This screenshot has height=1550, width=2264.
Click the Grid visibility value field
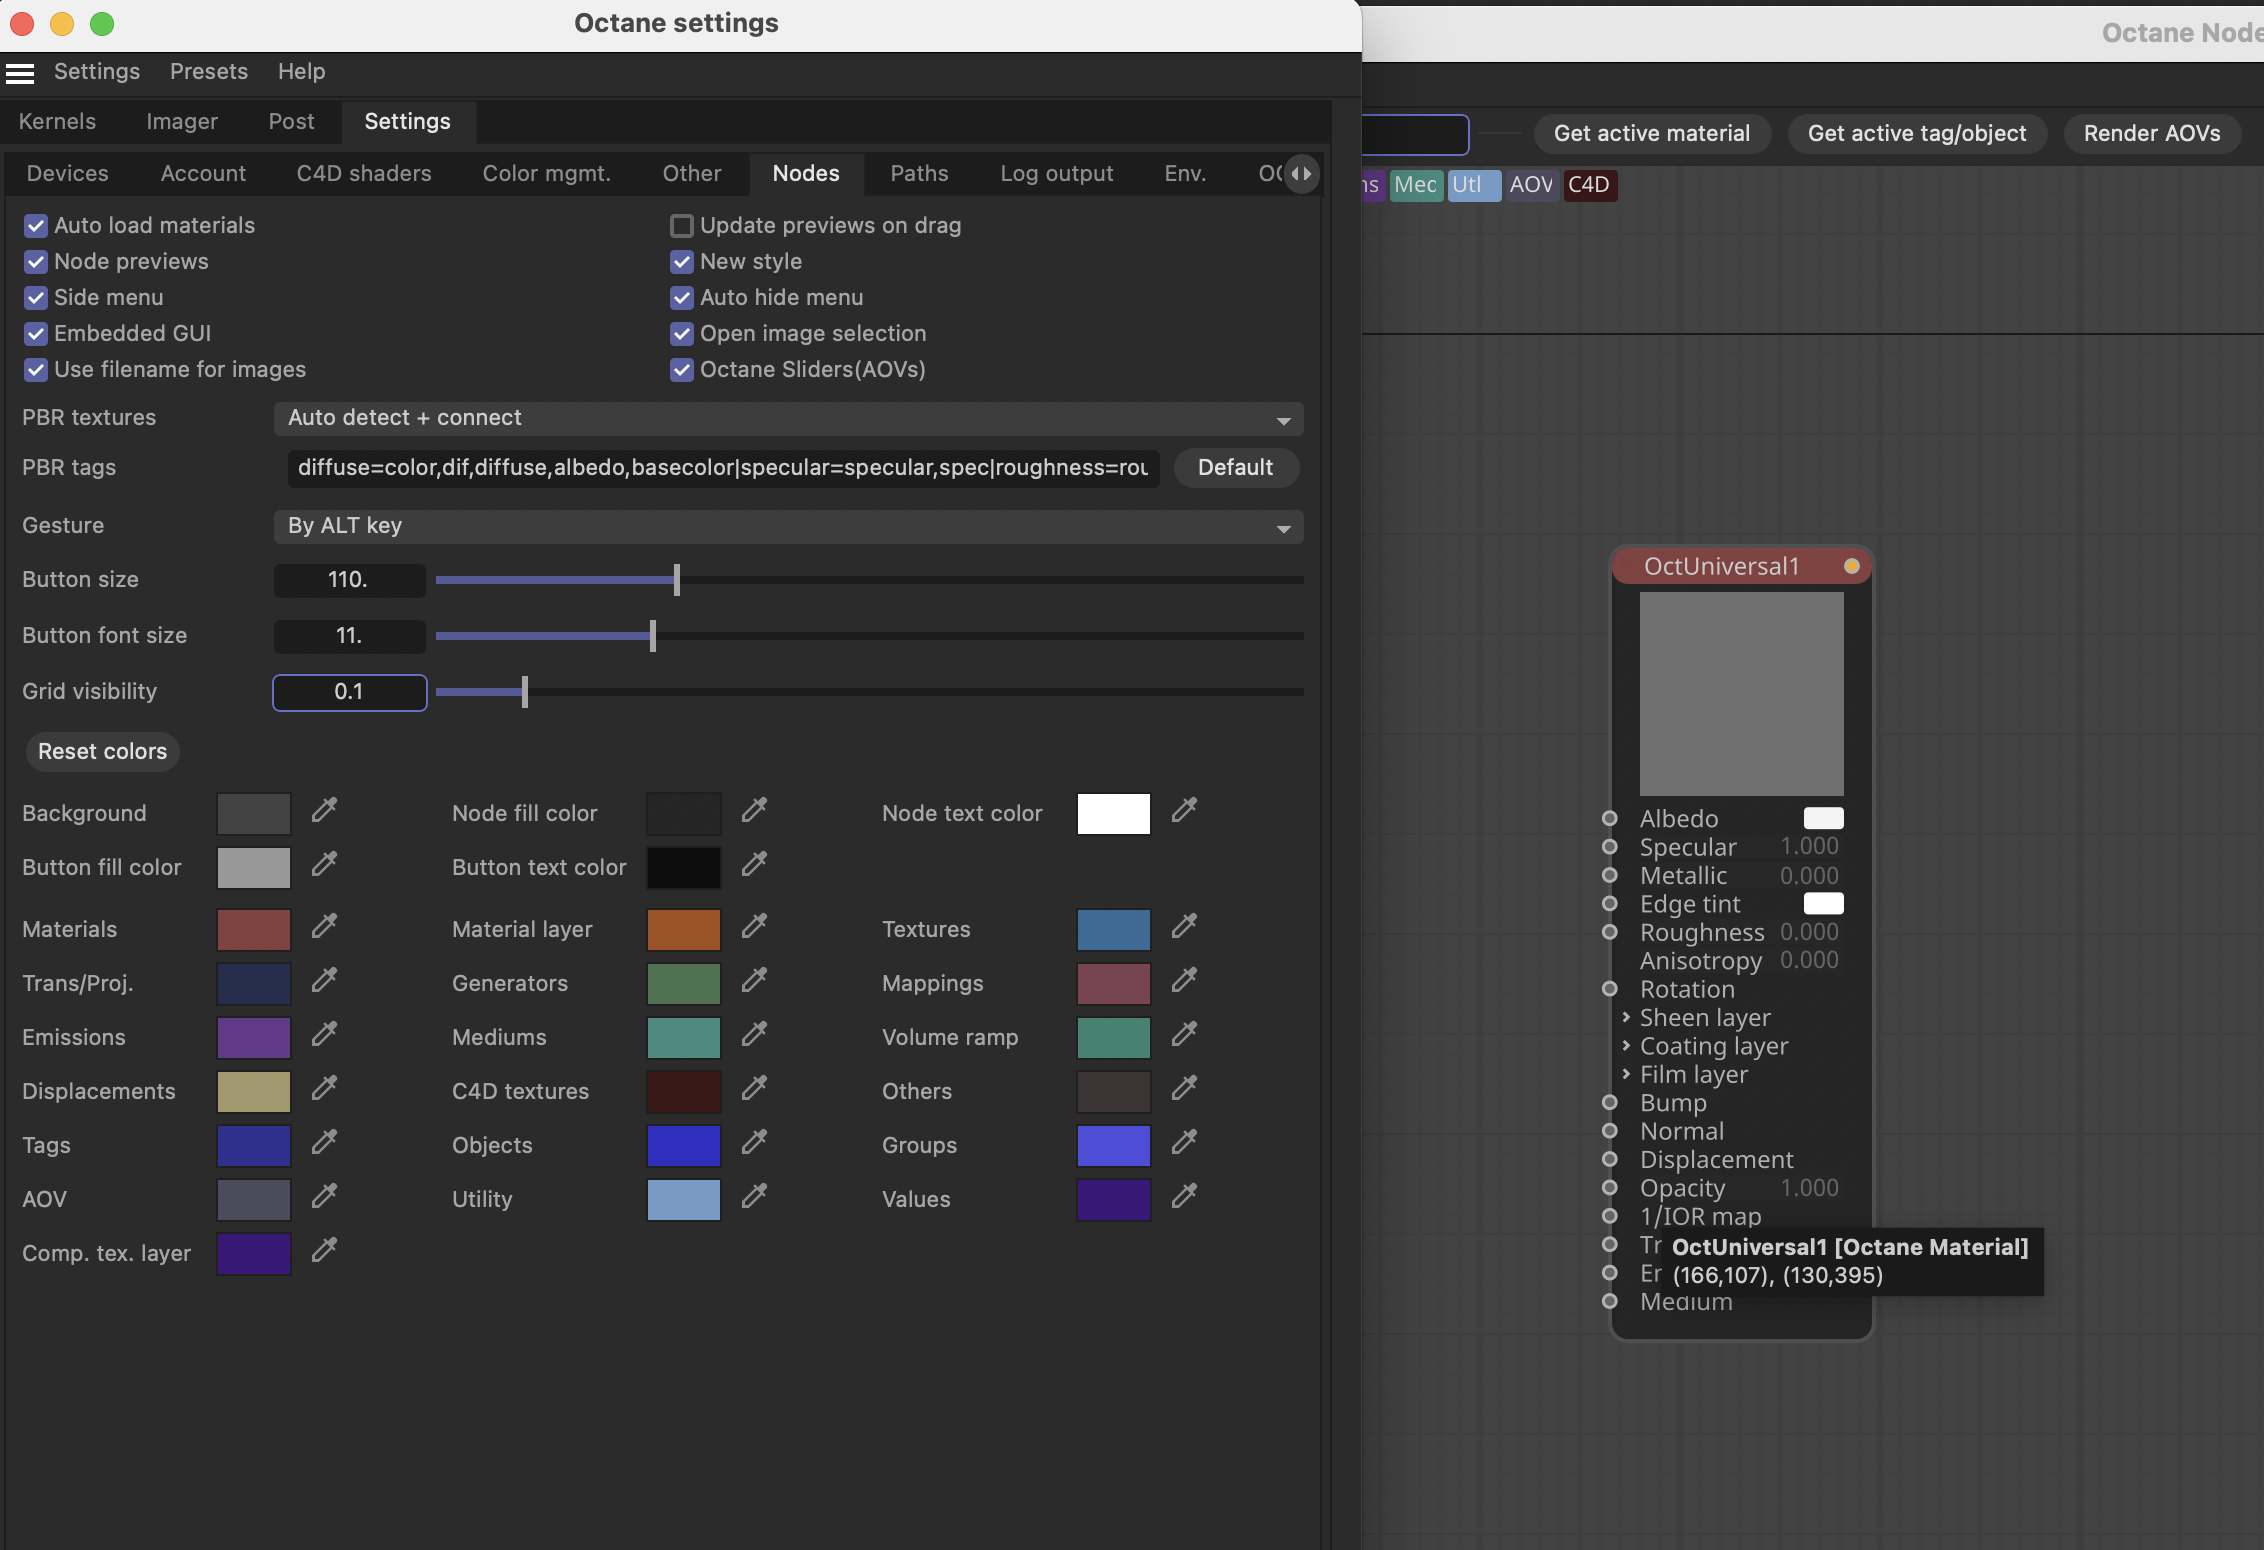point(349,692)
